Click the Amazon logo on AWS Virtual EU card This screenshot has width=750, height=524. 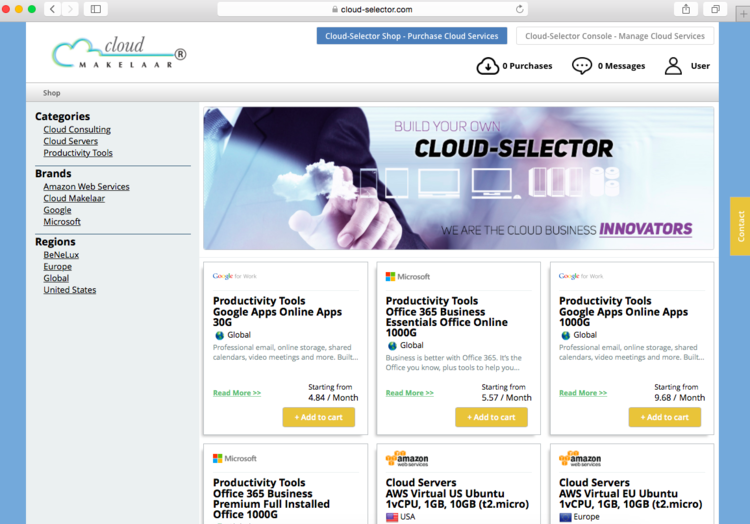coord(580,458)
